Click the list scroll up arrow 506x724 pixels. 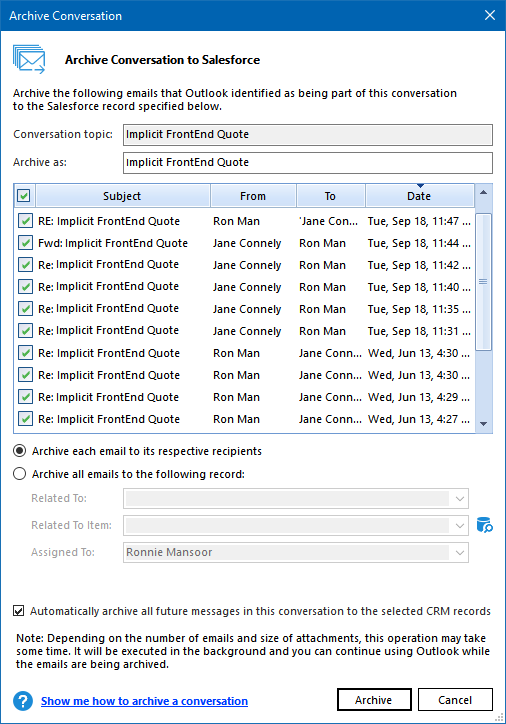click(x=483, y=192)
